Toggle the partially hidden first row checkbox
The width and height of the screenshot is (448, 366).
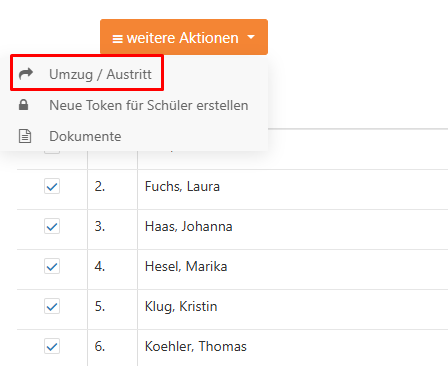pos(52,152)
